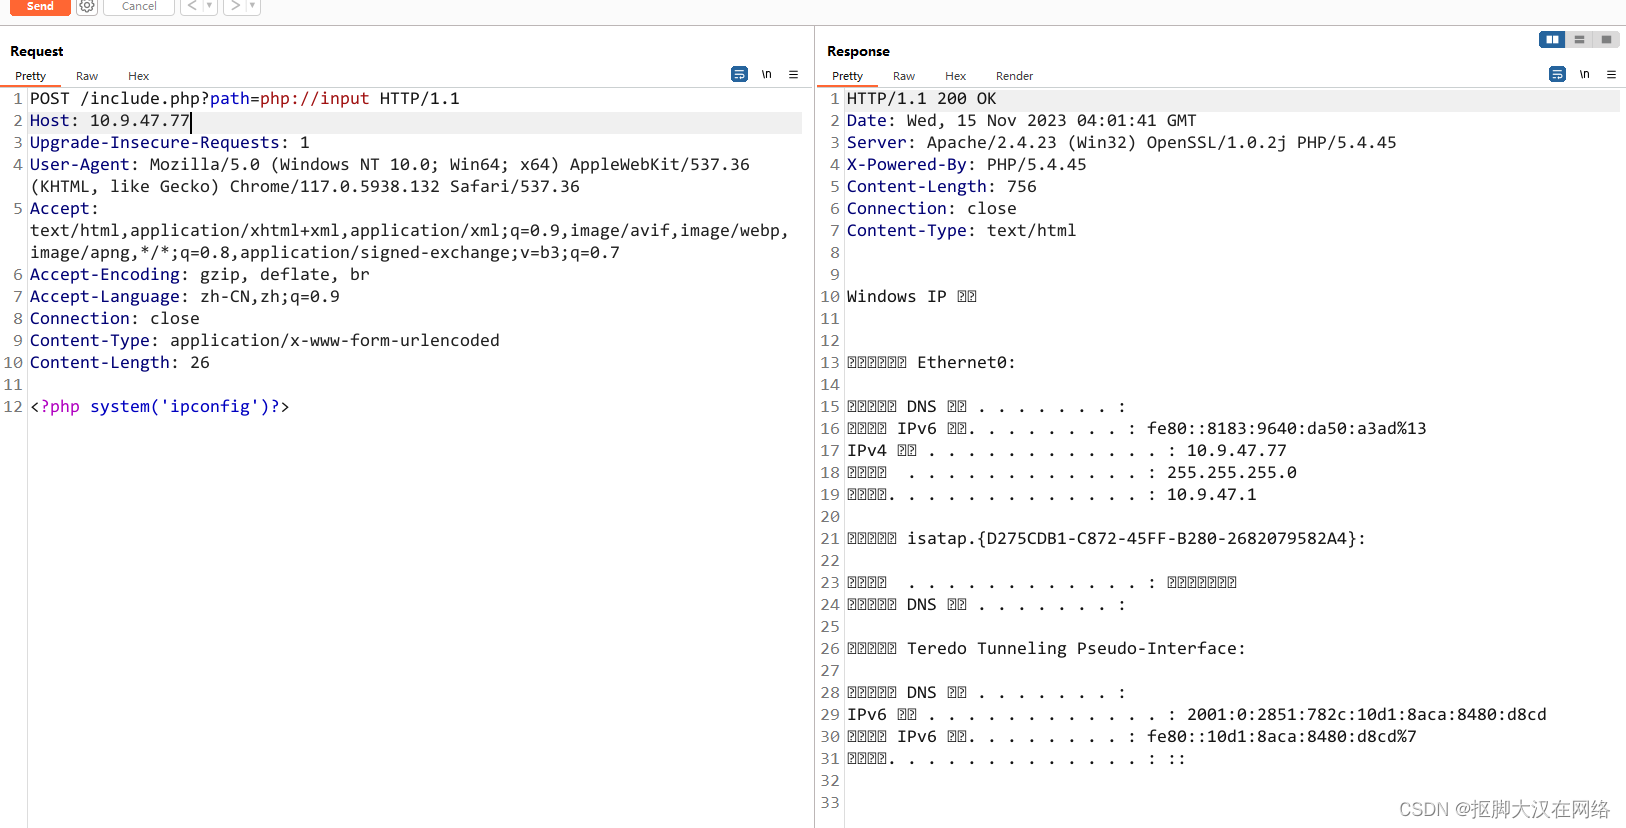Toggle word wrap in the Request panel
The width and height of the screenshot is (1626, 828).
tap(739, 74)
